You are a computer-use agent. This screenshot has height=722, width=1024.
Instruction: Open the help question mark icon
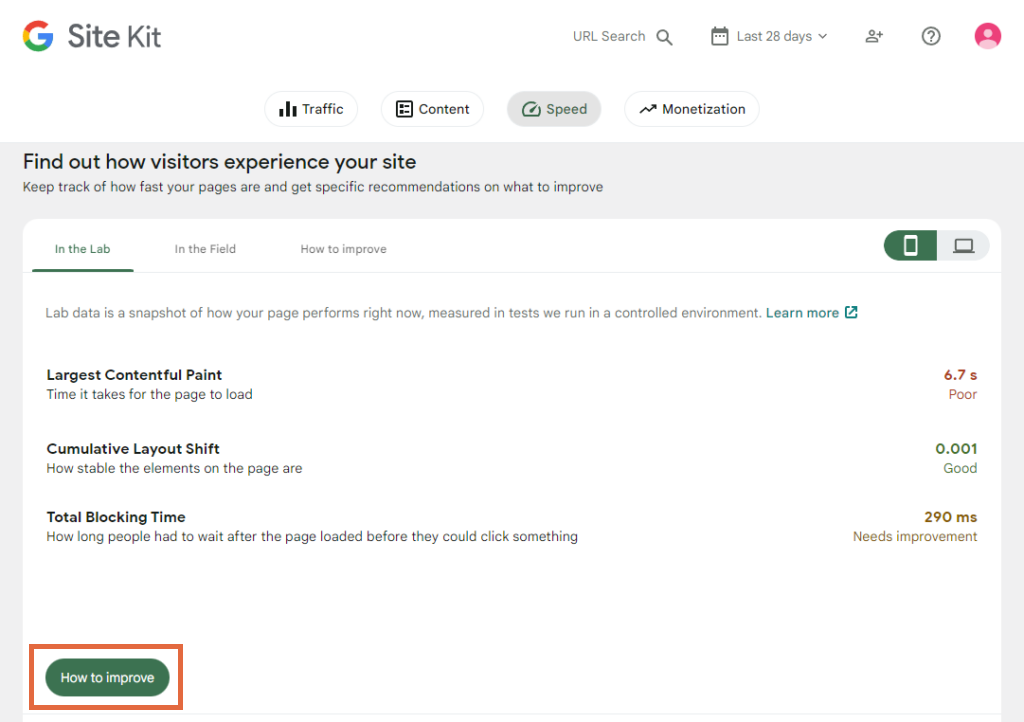click(931, 36)
